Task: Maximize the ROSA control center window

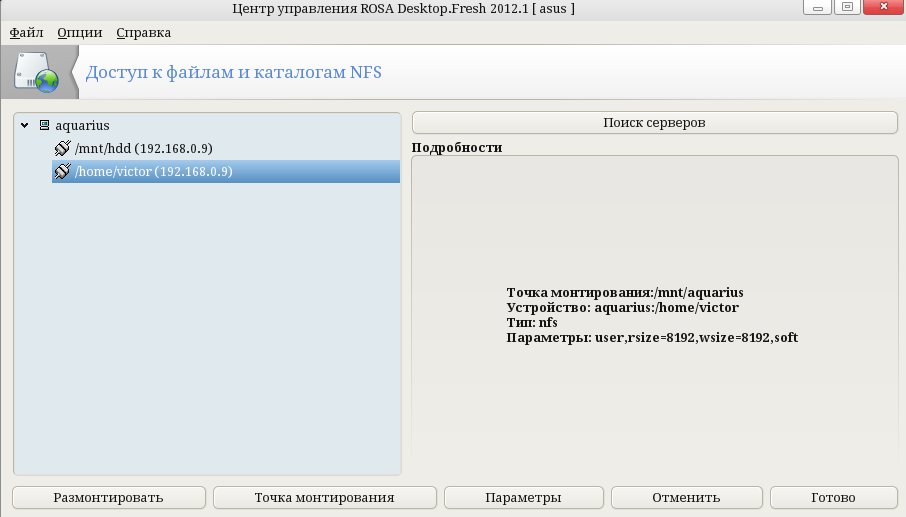Action: 847,7
